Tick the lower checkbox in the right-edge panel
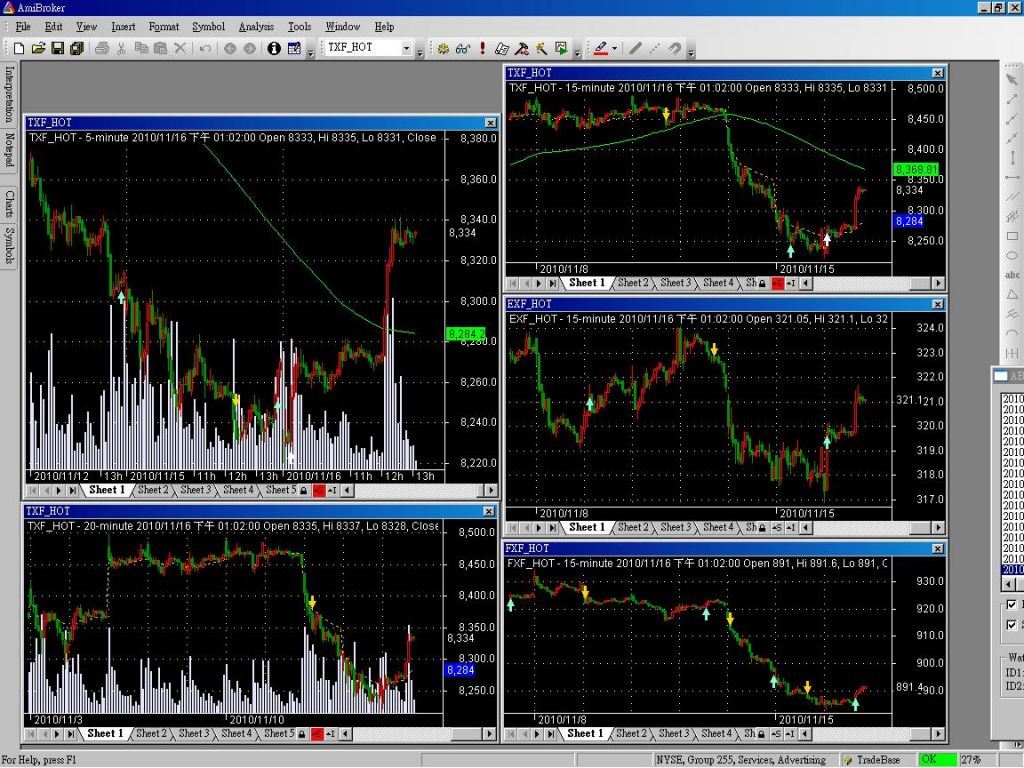 pos(1012,625)
